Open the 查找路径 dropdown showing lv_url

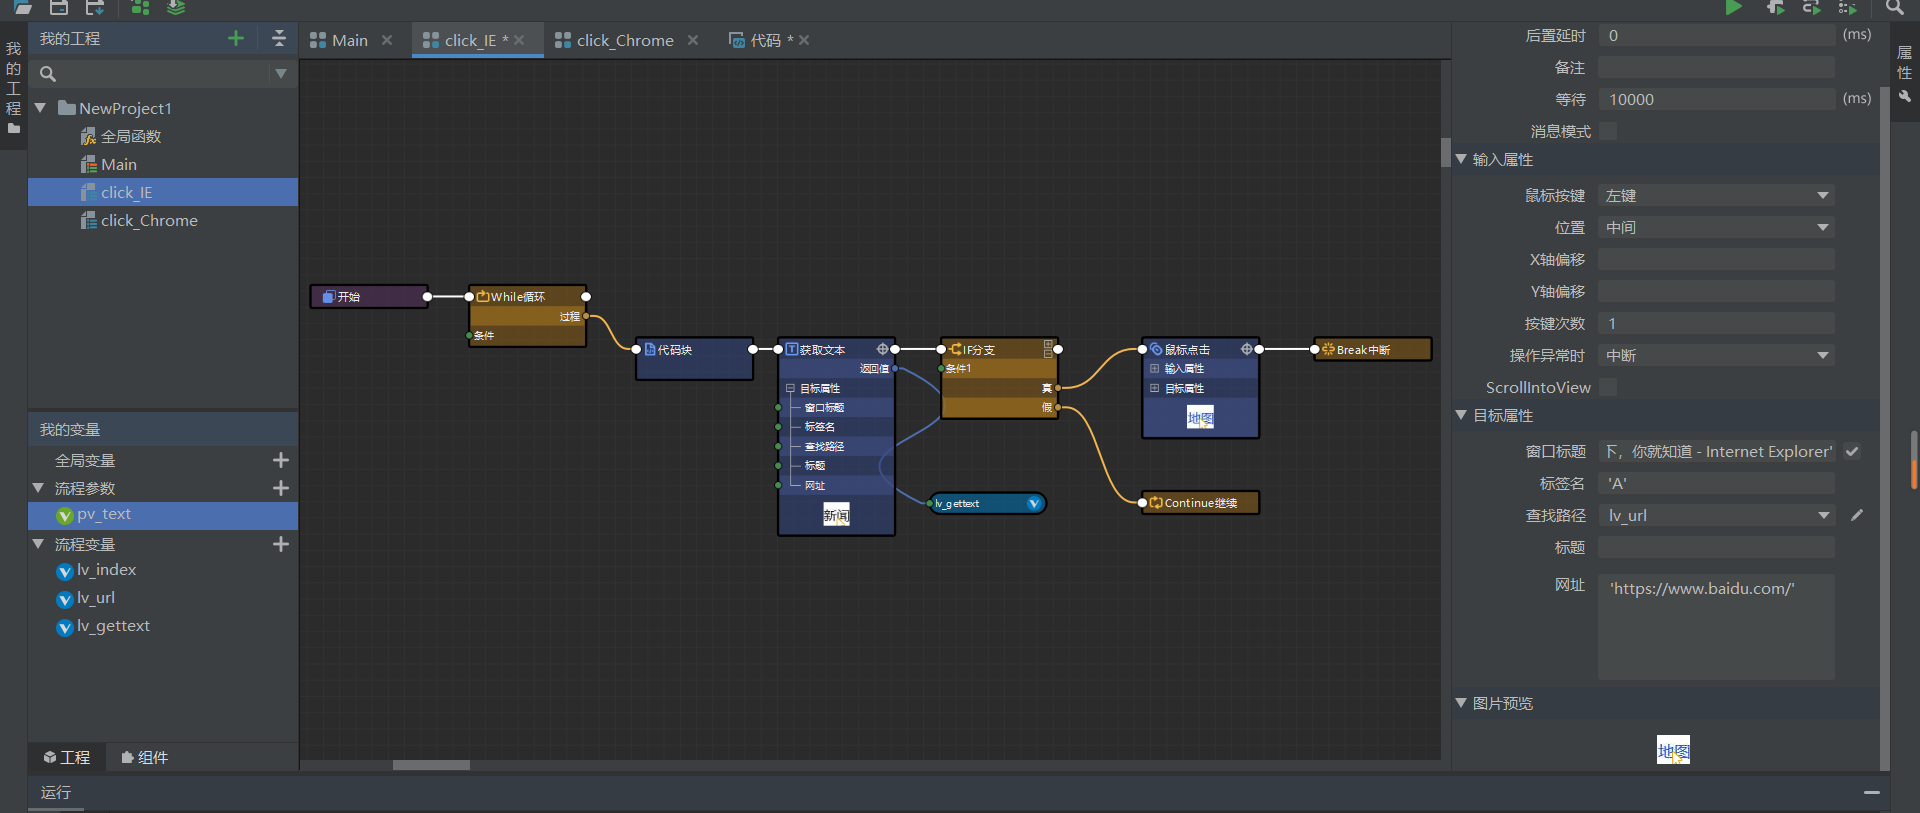[x=1716, y=515]
